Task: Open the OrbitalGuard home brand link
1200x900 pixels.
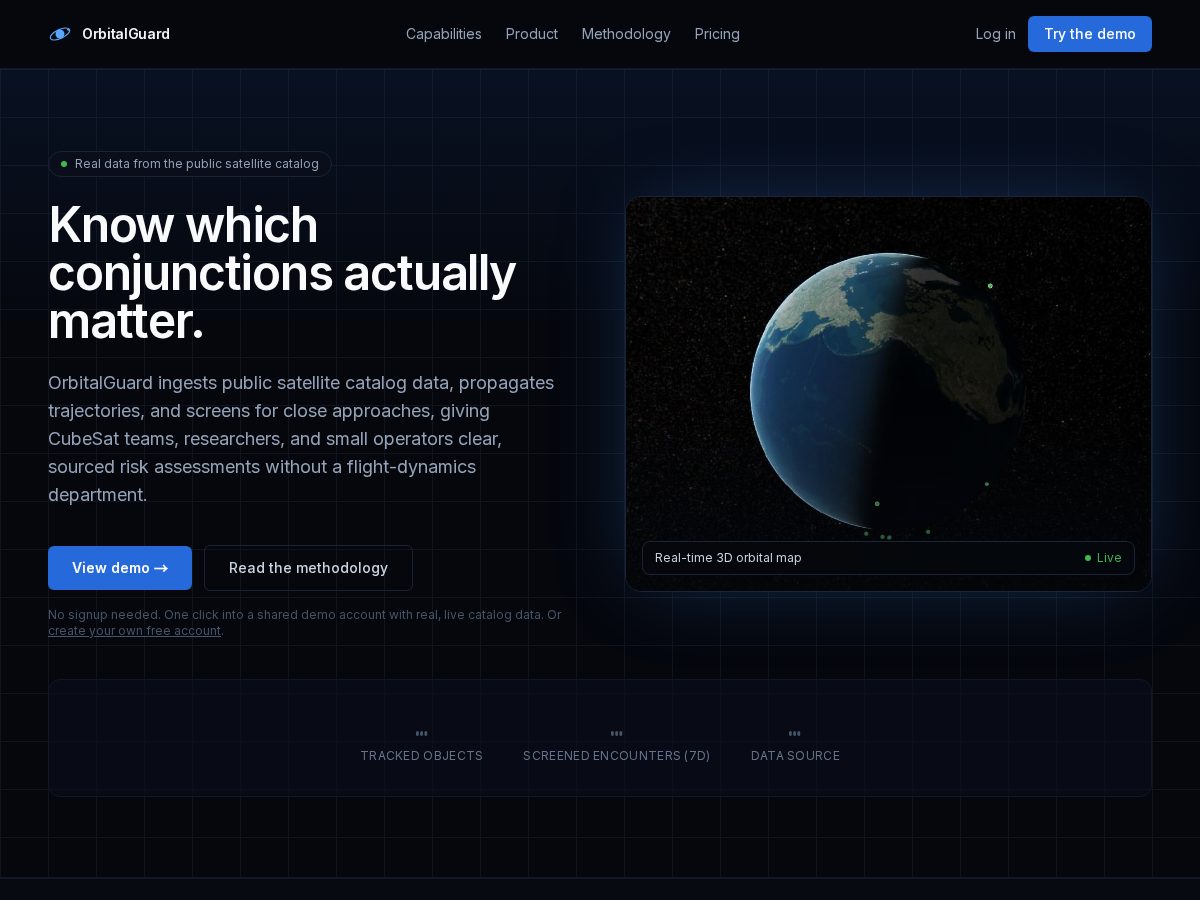Action: (110, 34)
